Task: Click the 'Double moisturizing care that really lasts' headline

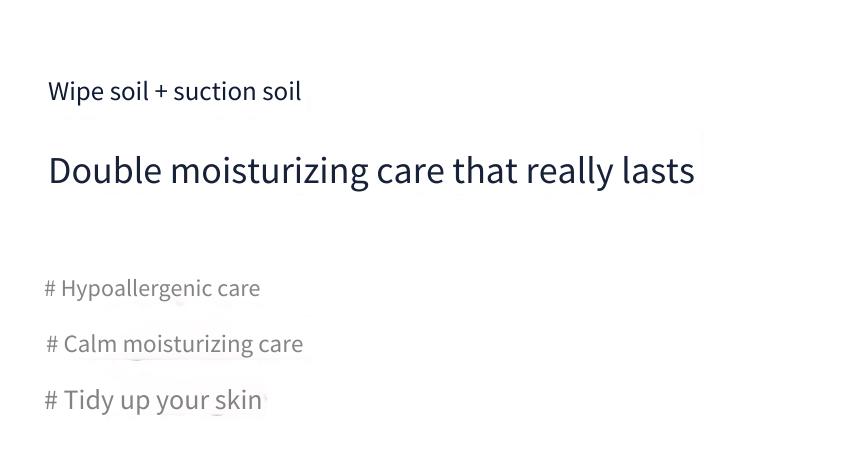Action: click(x=372, y=171)
